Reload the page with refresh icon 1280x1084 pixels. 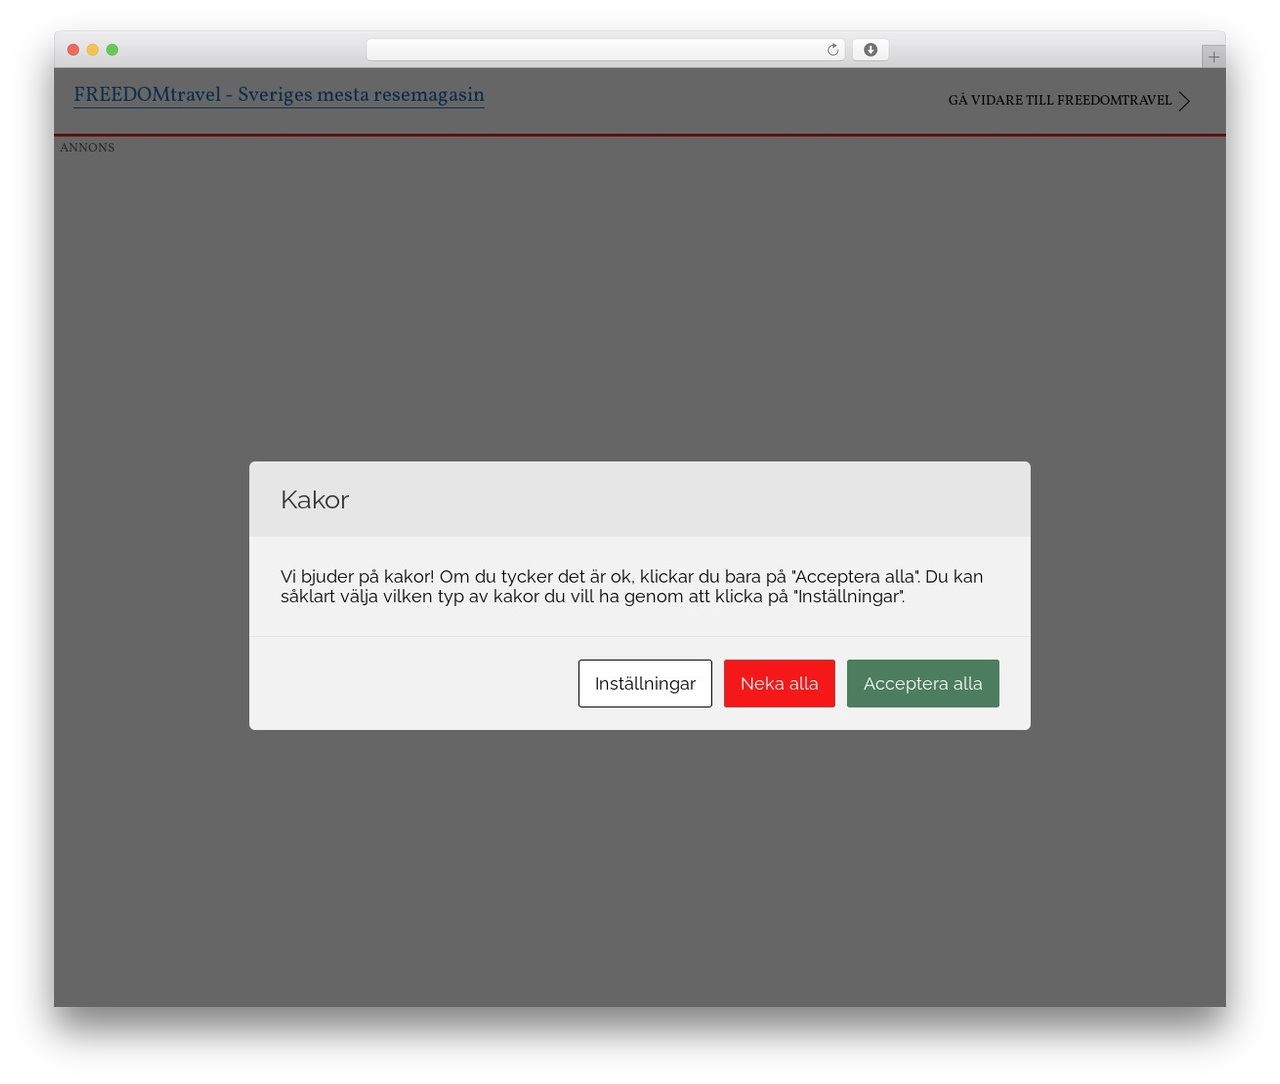[833, 50]
